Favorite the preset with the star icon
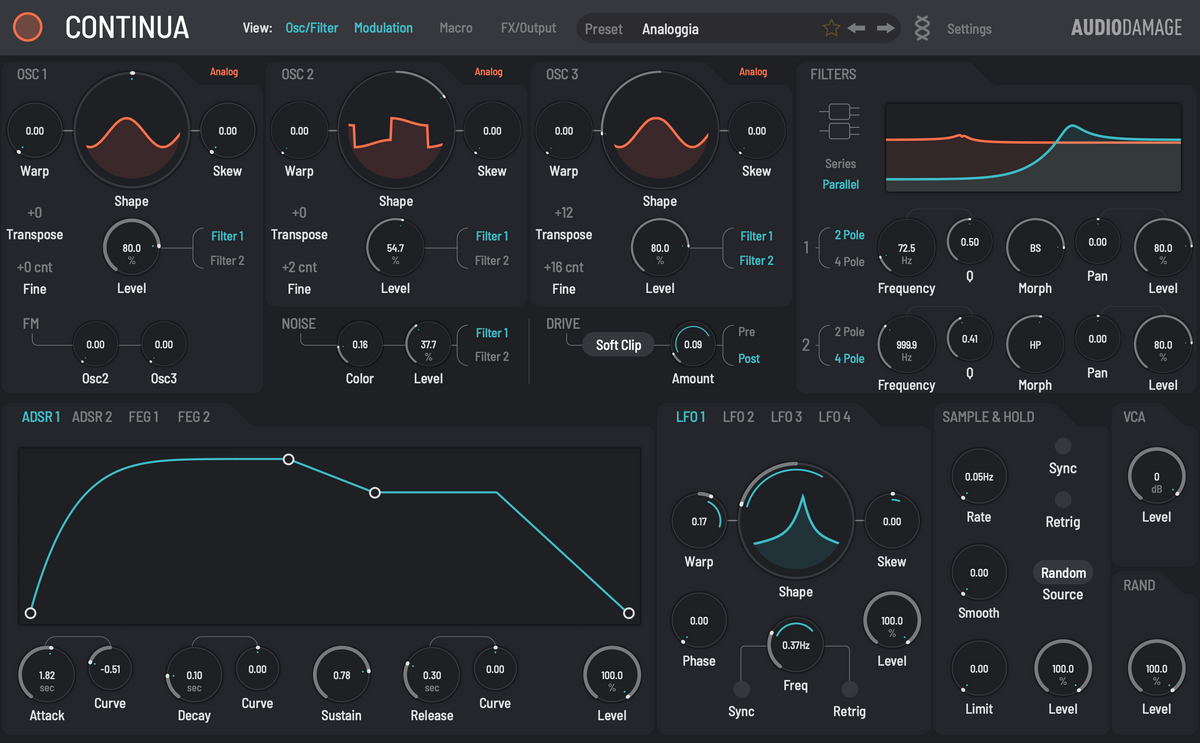This screenshot has width=1200, height=743. [x=831, y=28]
